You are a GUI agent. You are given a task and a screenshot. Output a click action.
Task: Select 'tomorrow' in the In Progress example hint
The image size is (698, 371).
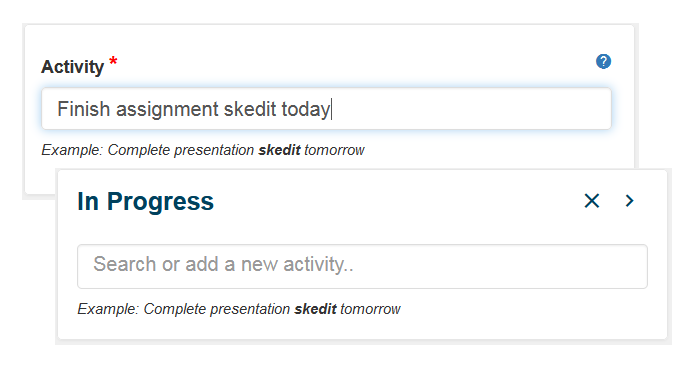(x=370, y=309)
